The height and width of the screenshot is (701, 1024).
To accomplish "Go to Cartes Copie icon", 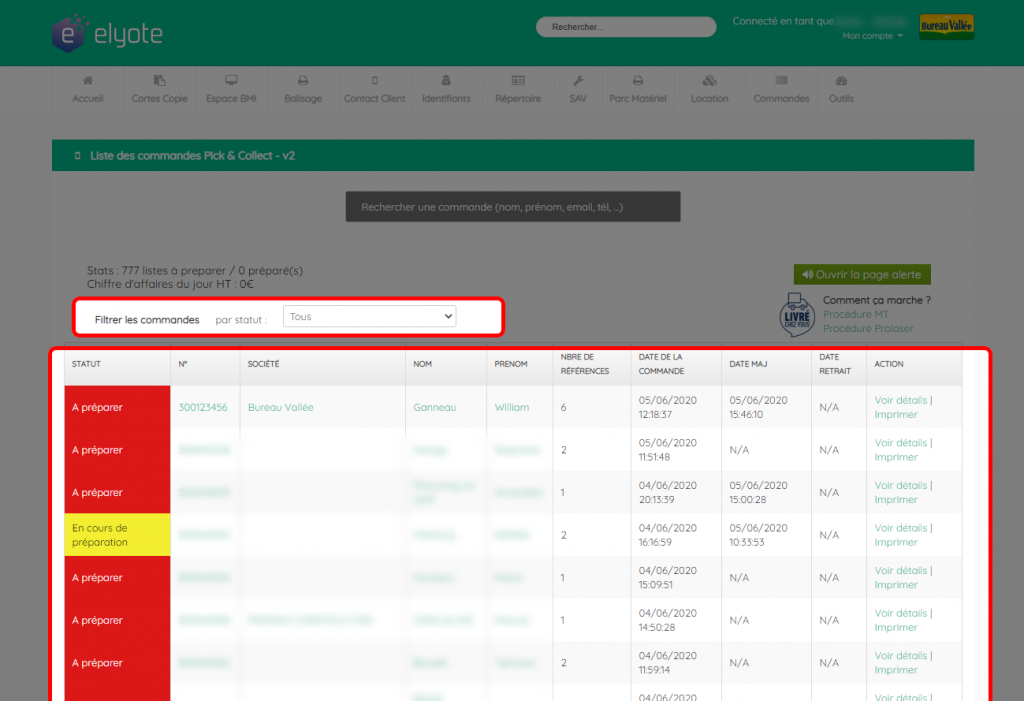I will [159, 80].
